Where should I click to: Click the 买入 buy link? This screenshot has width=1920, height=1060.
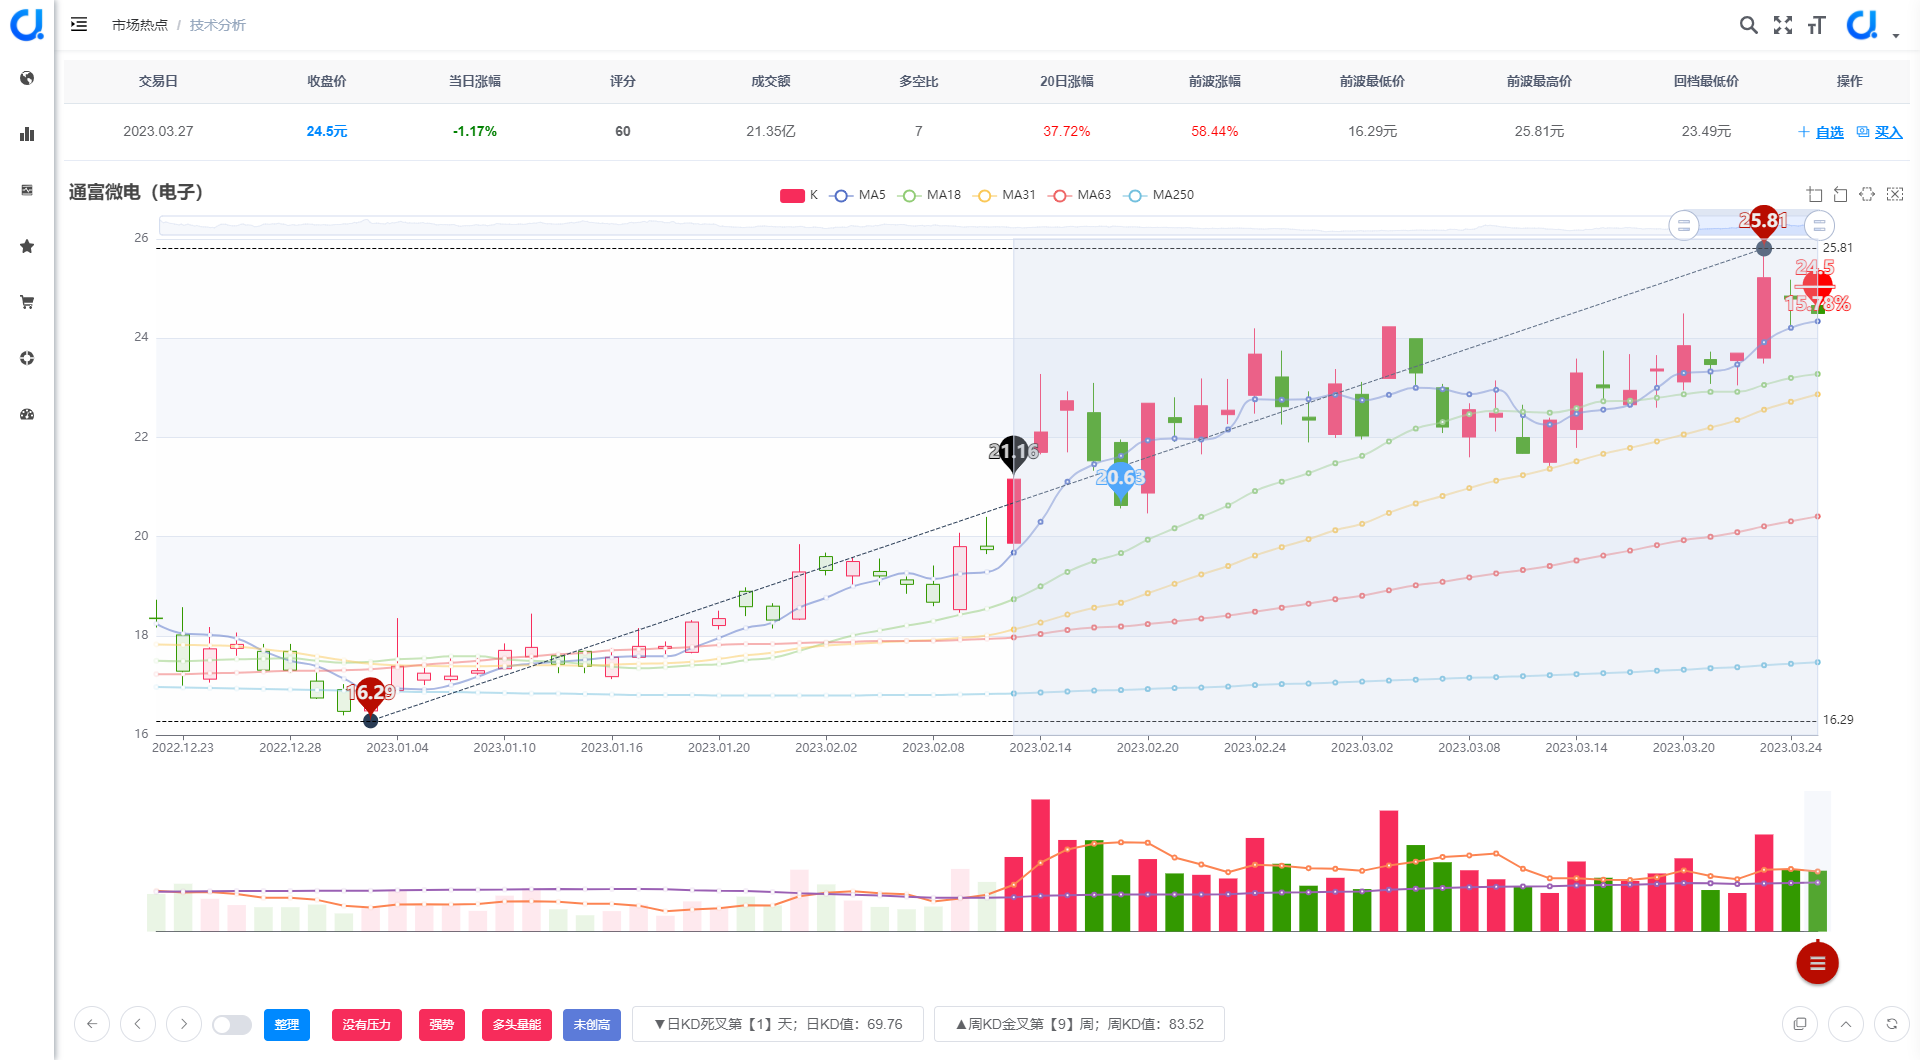pos(1880,132)
